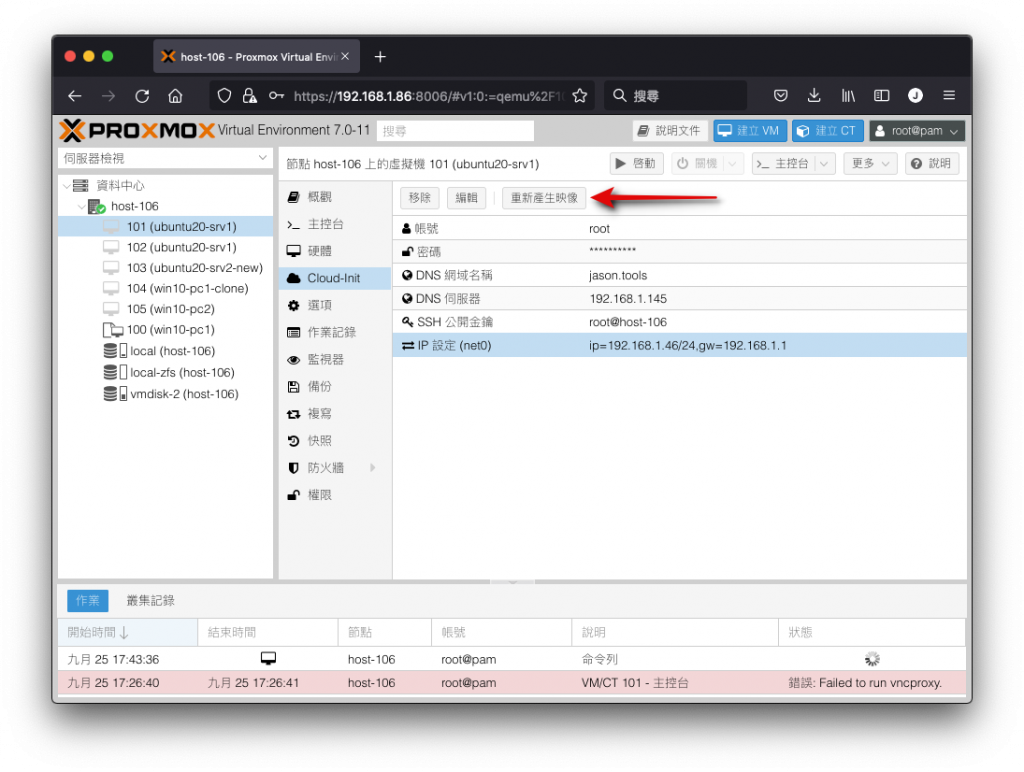Open the Pocket save icon
The width and height of the screenshot is (1024, 772).
[780, 96]
